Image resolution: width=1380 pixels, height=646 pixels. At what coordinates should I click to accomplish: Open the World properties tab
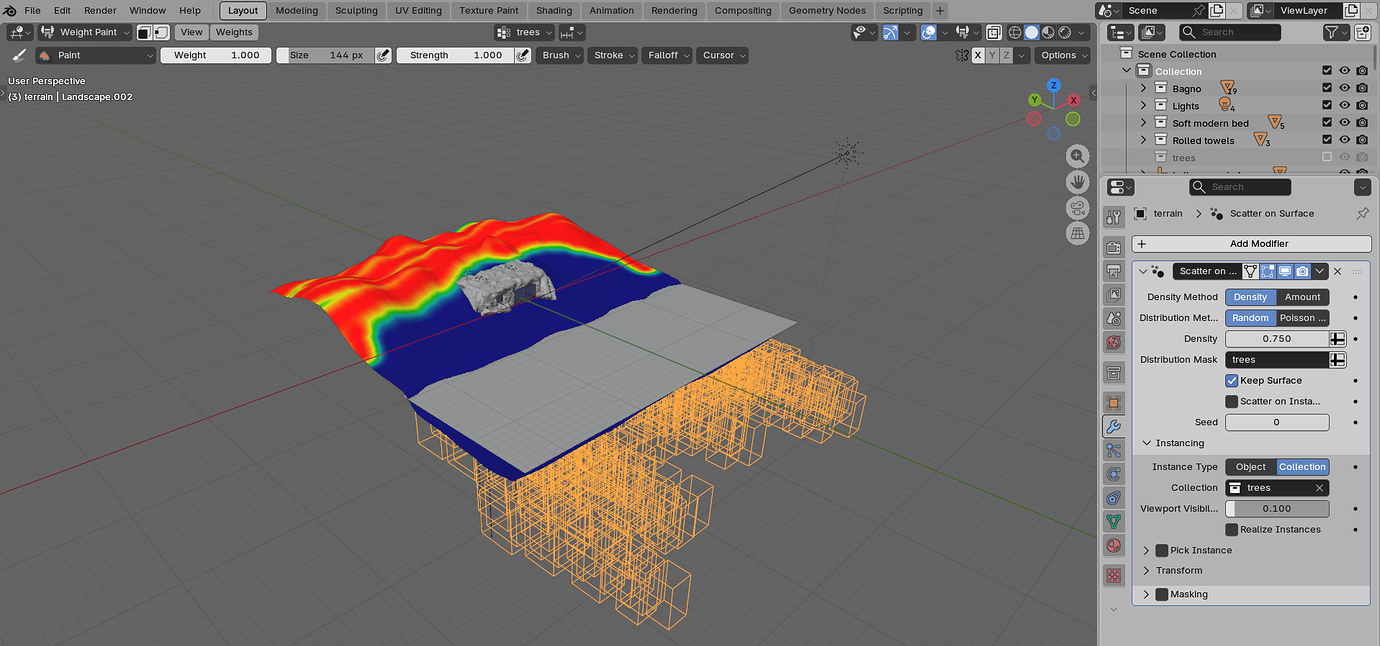coord(1114,342)
